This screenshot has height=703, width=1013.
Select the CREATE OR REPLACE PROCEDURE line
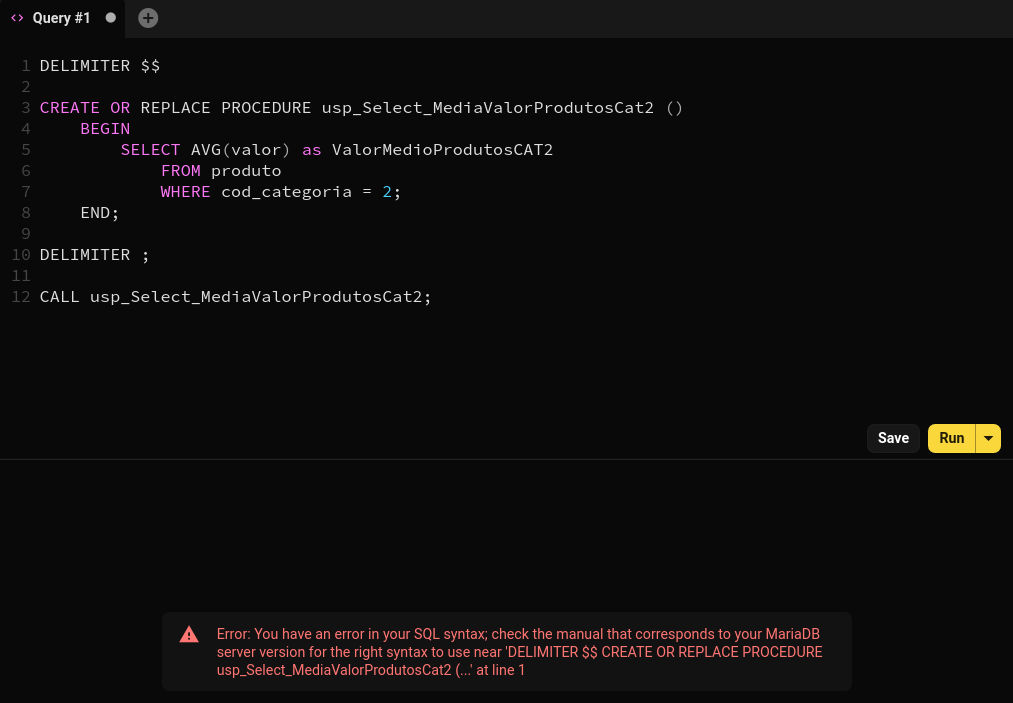360,107
